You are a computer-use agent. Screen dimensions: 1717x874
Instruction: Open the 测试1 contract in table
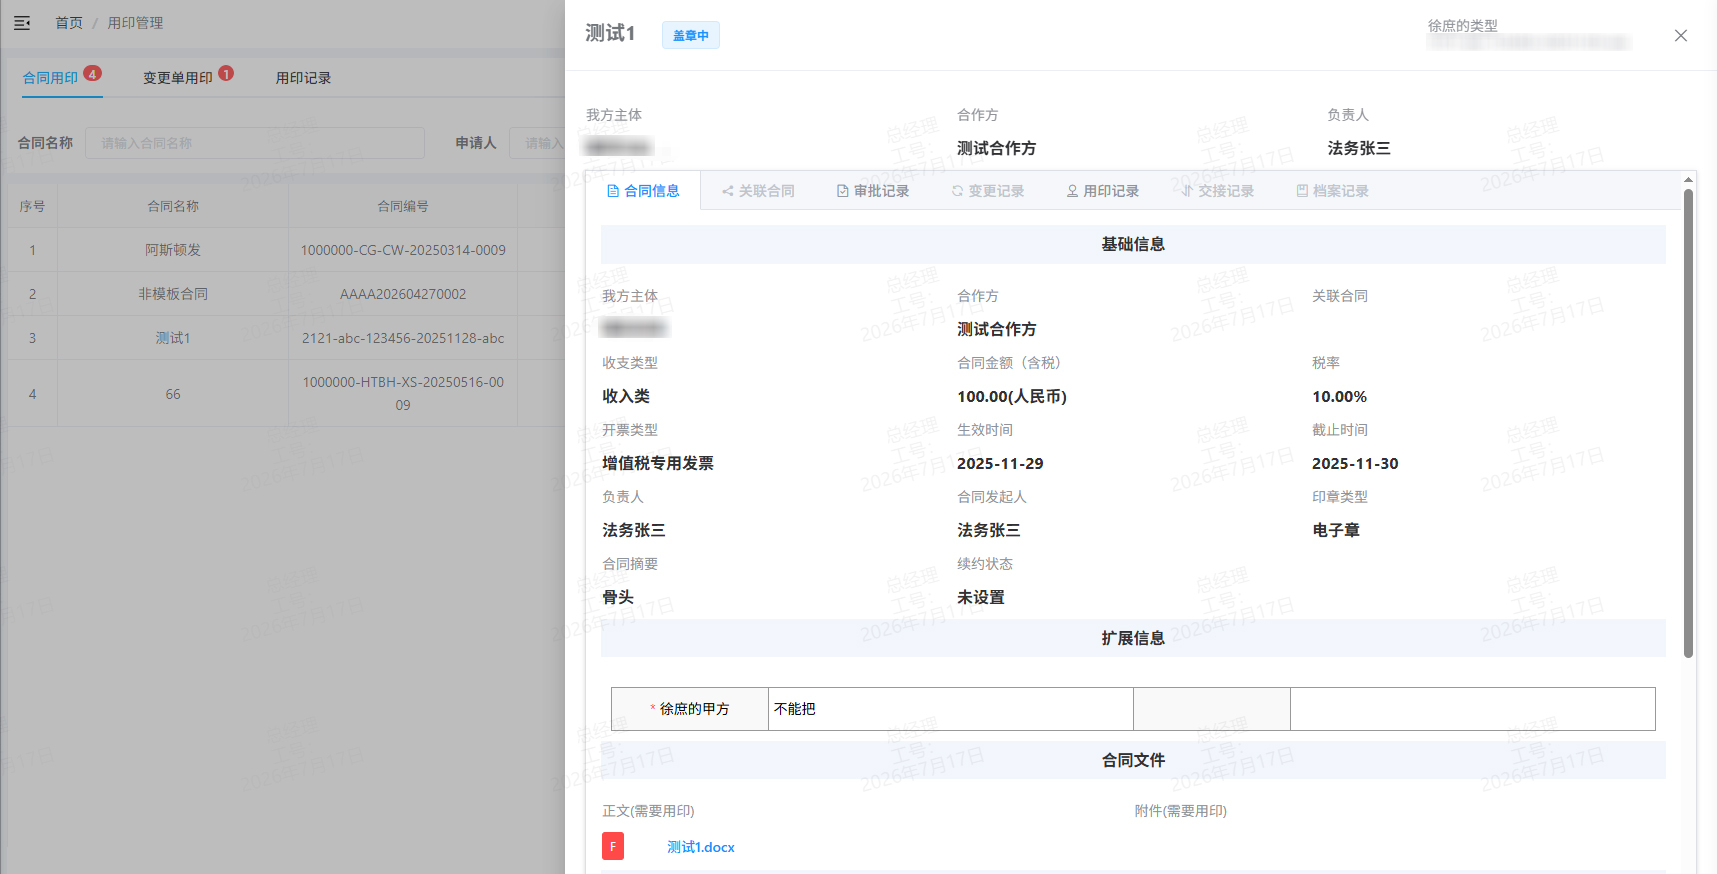pos(173,338)
